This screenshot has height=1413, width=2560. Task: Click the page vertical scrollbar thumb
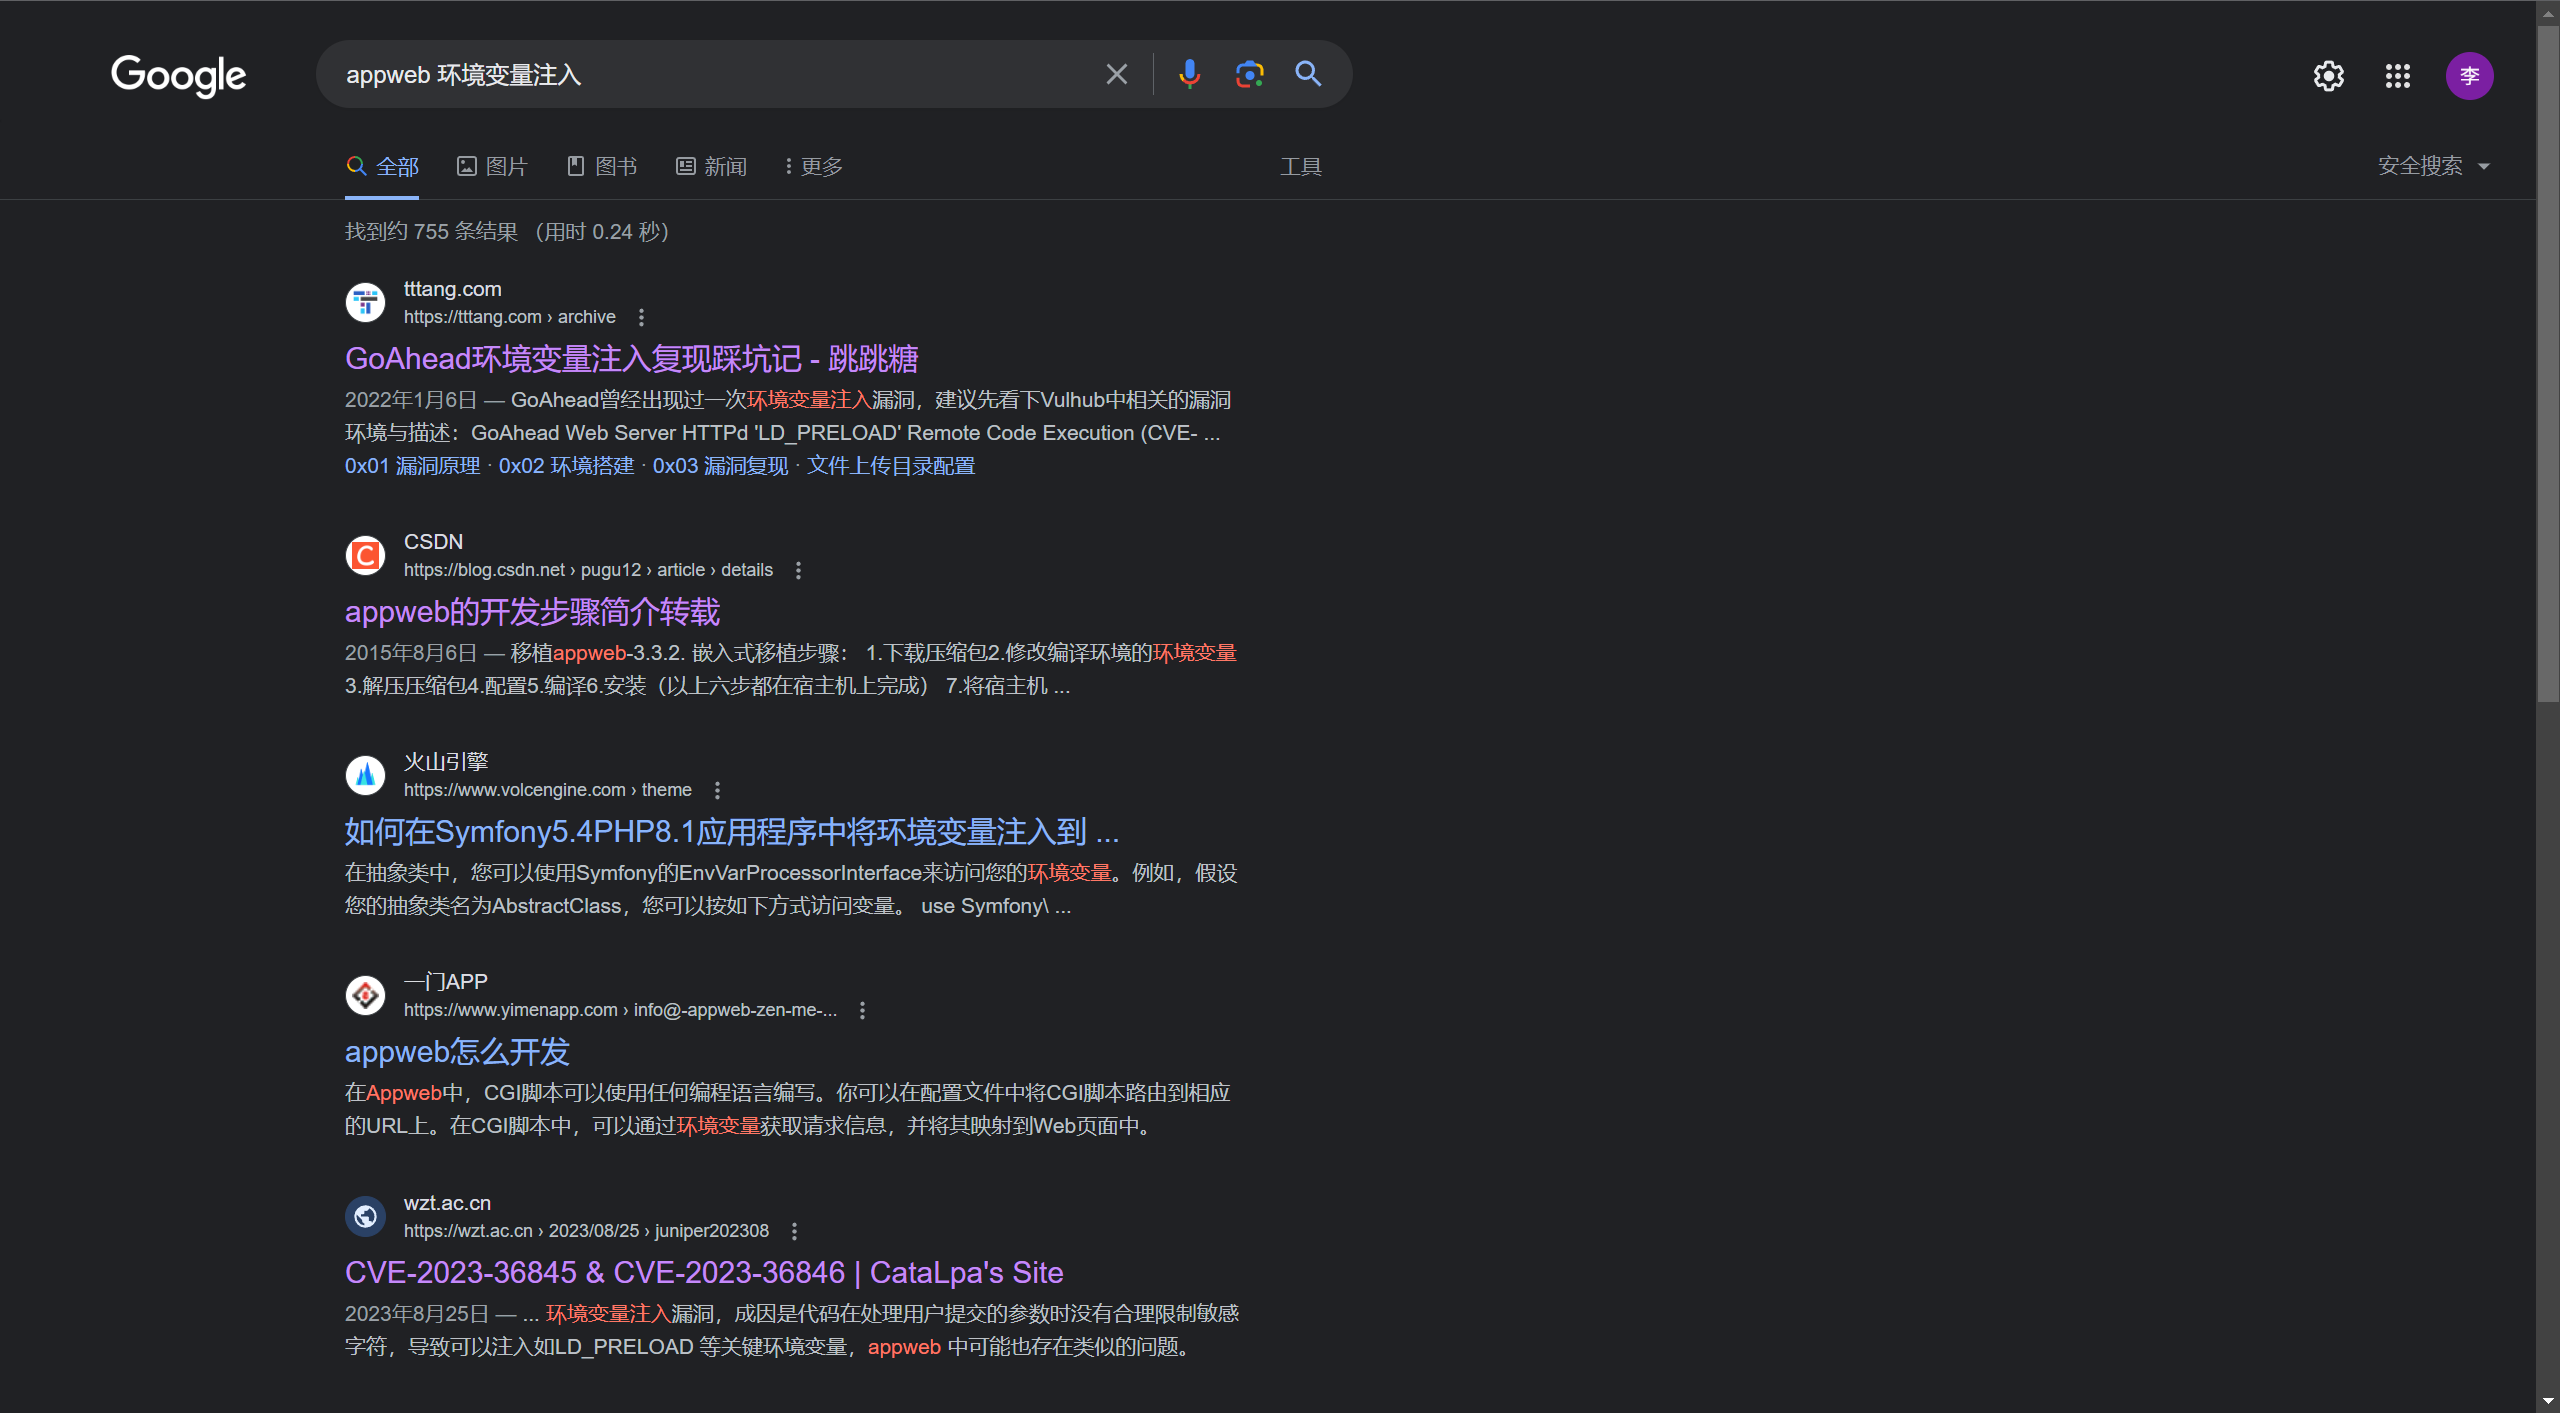tap(2548, 365)
